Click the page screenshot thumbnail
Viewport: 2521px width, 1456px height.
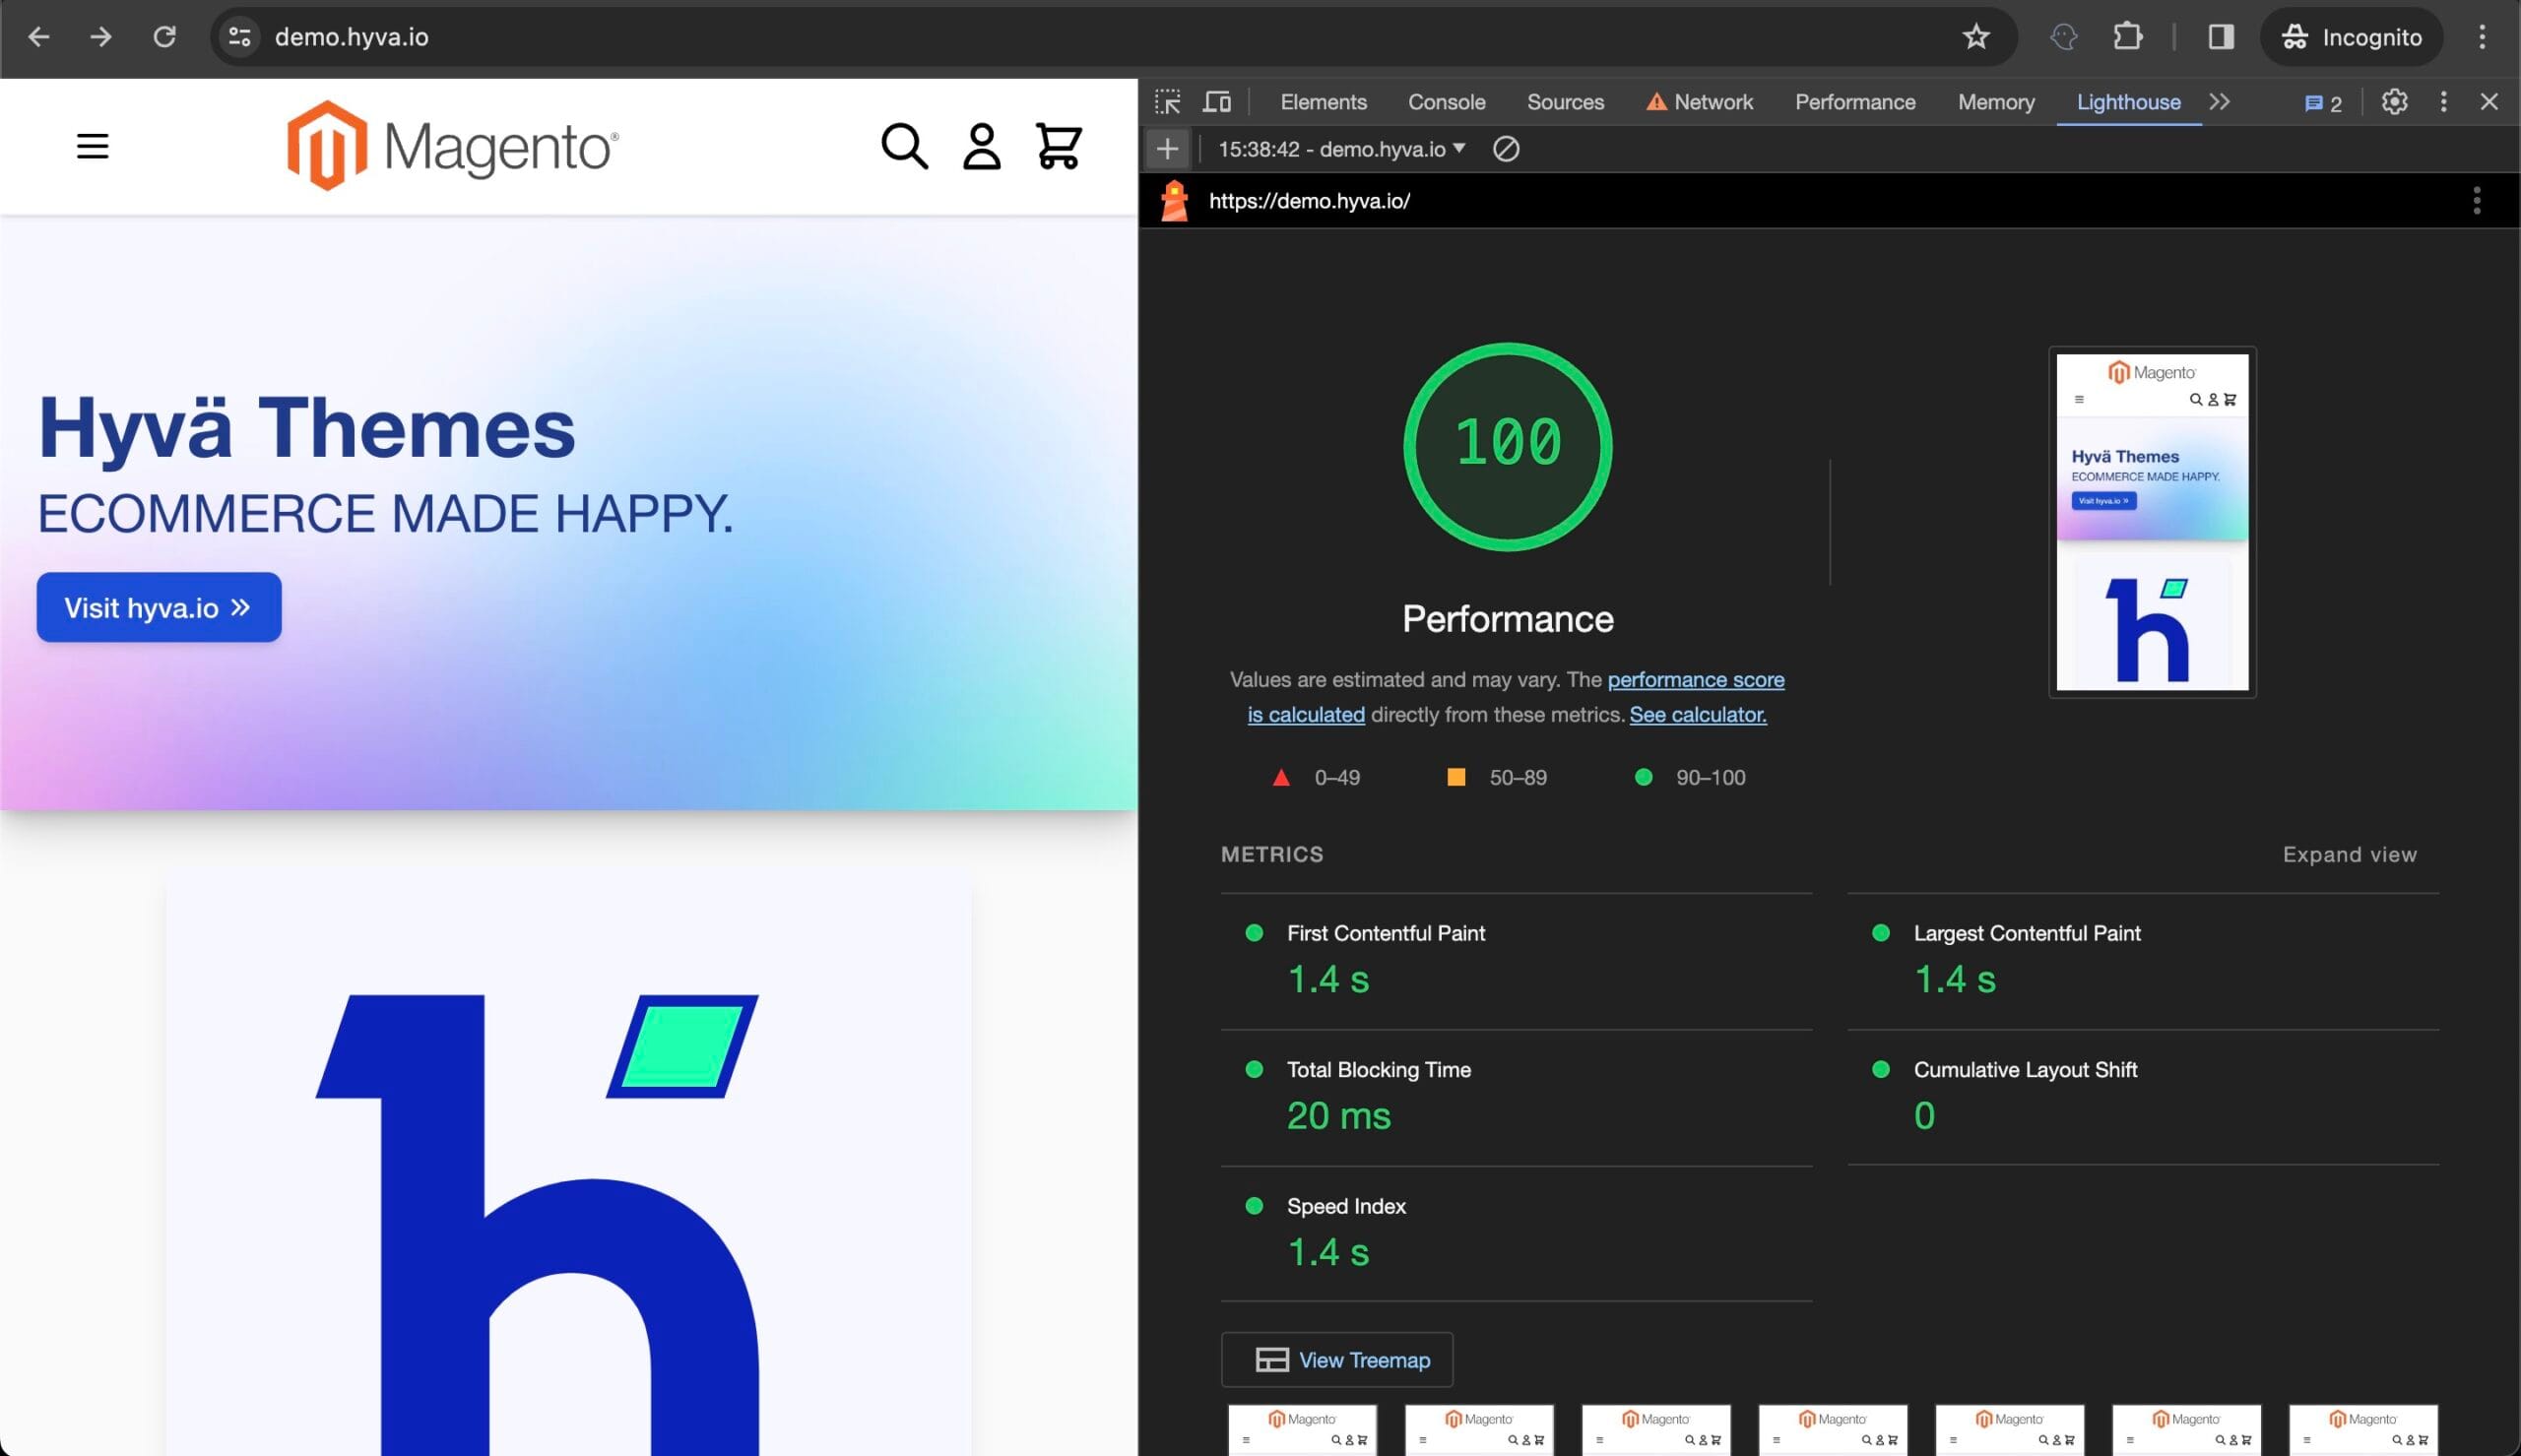coord(2152,522)
